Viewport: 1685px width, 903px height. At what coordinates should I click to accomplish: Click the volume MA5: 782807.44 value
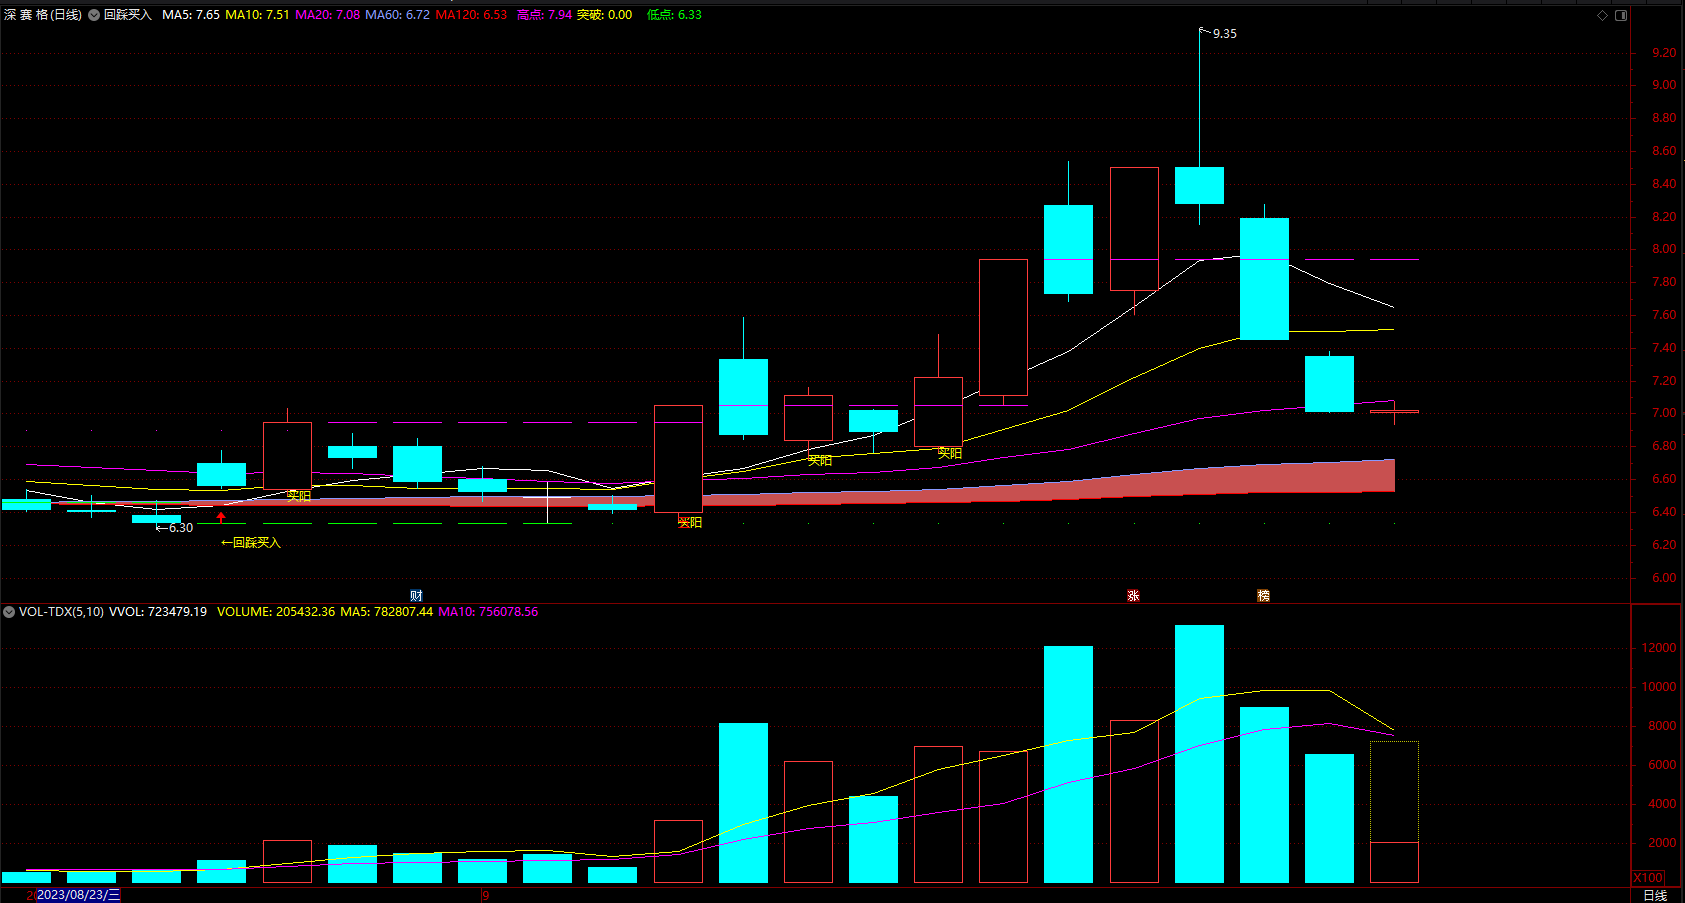click(x=387, y=612)
